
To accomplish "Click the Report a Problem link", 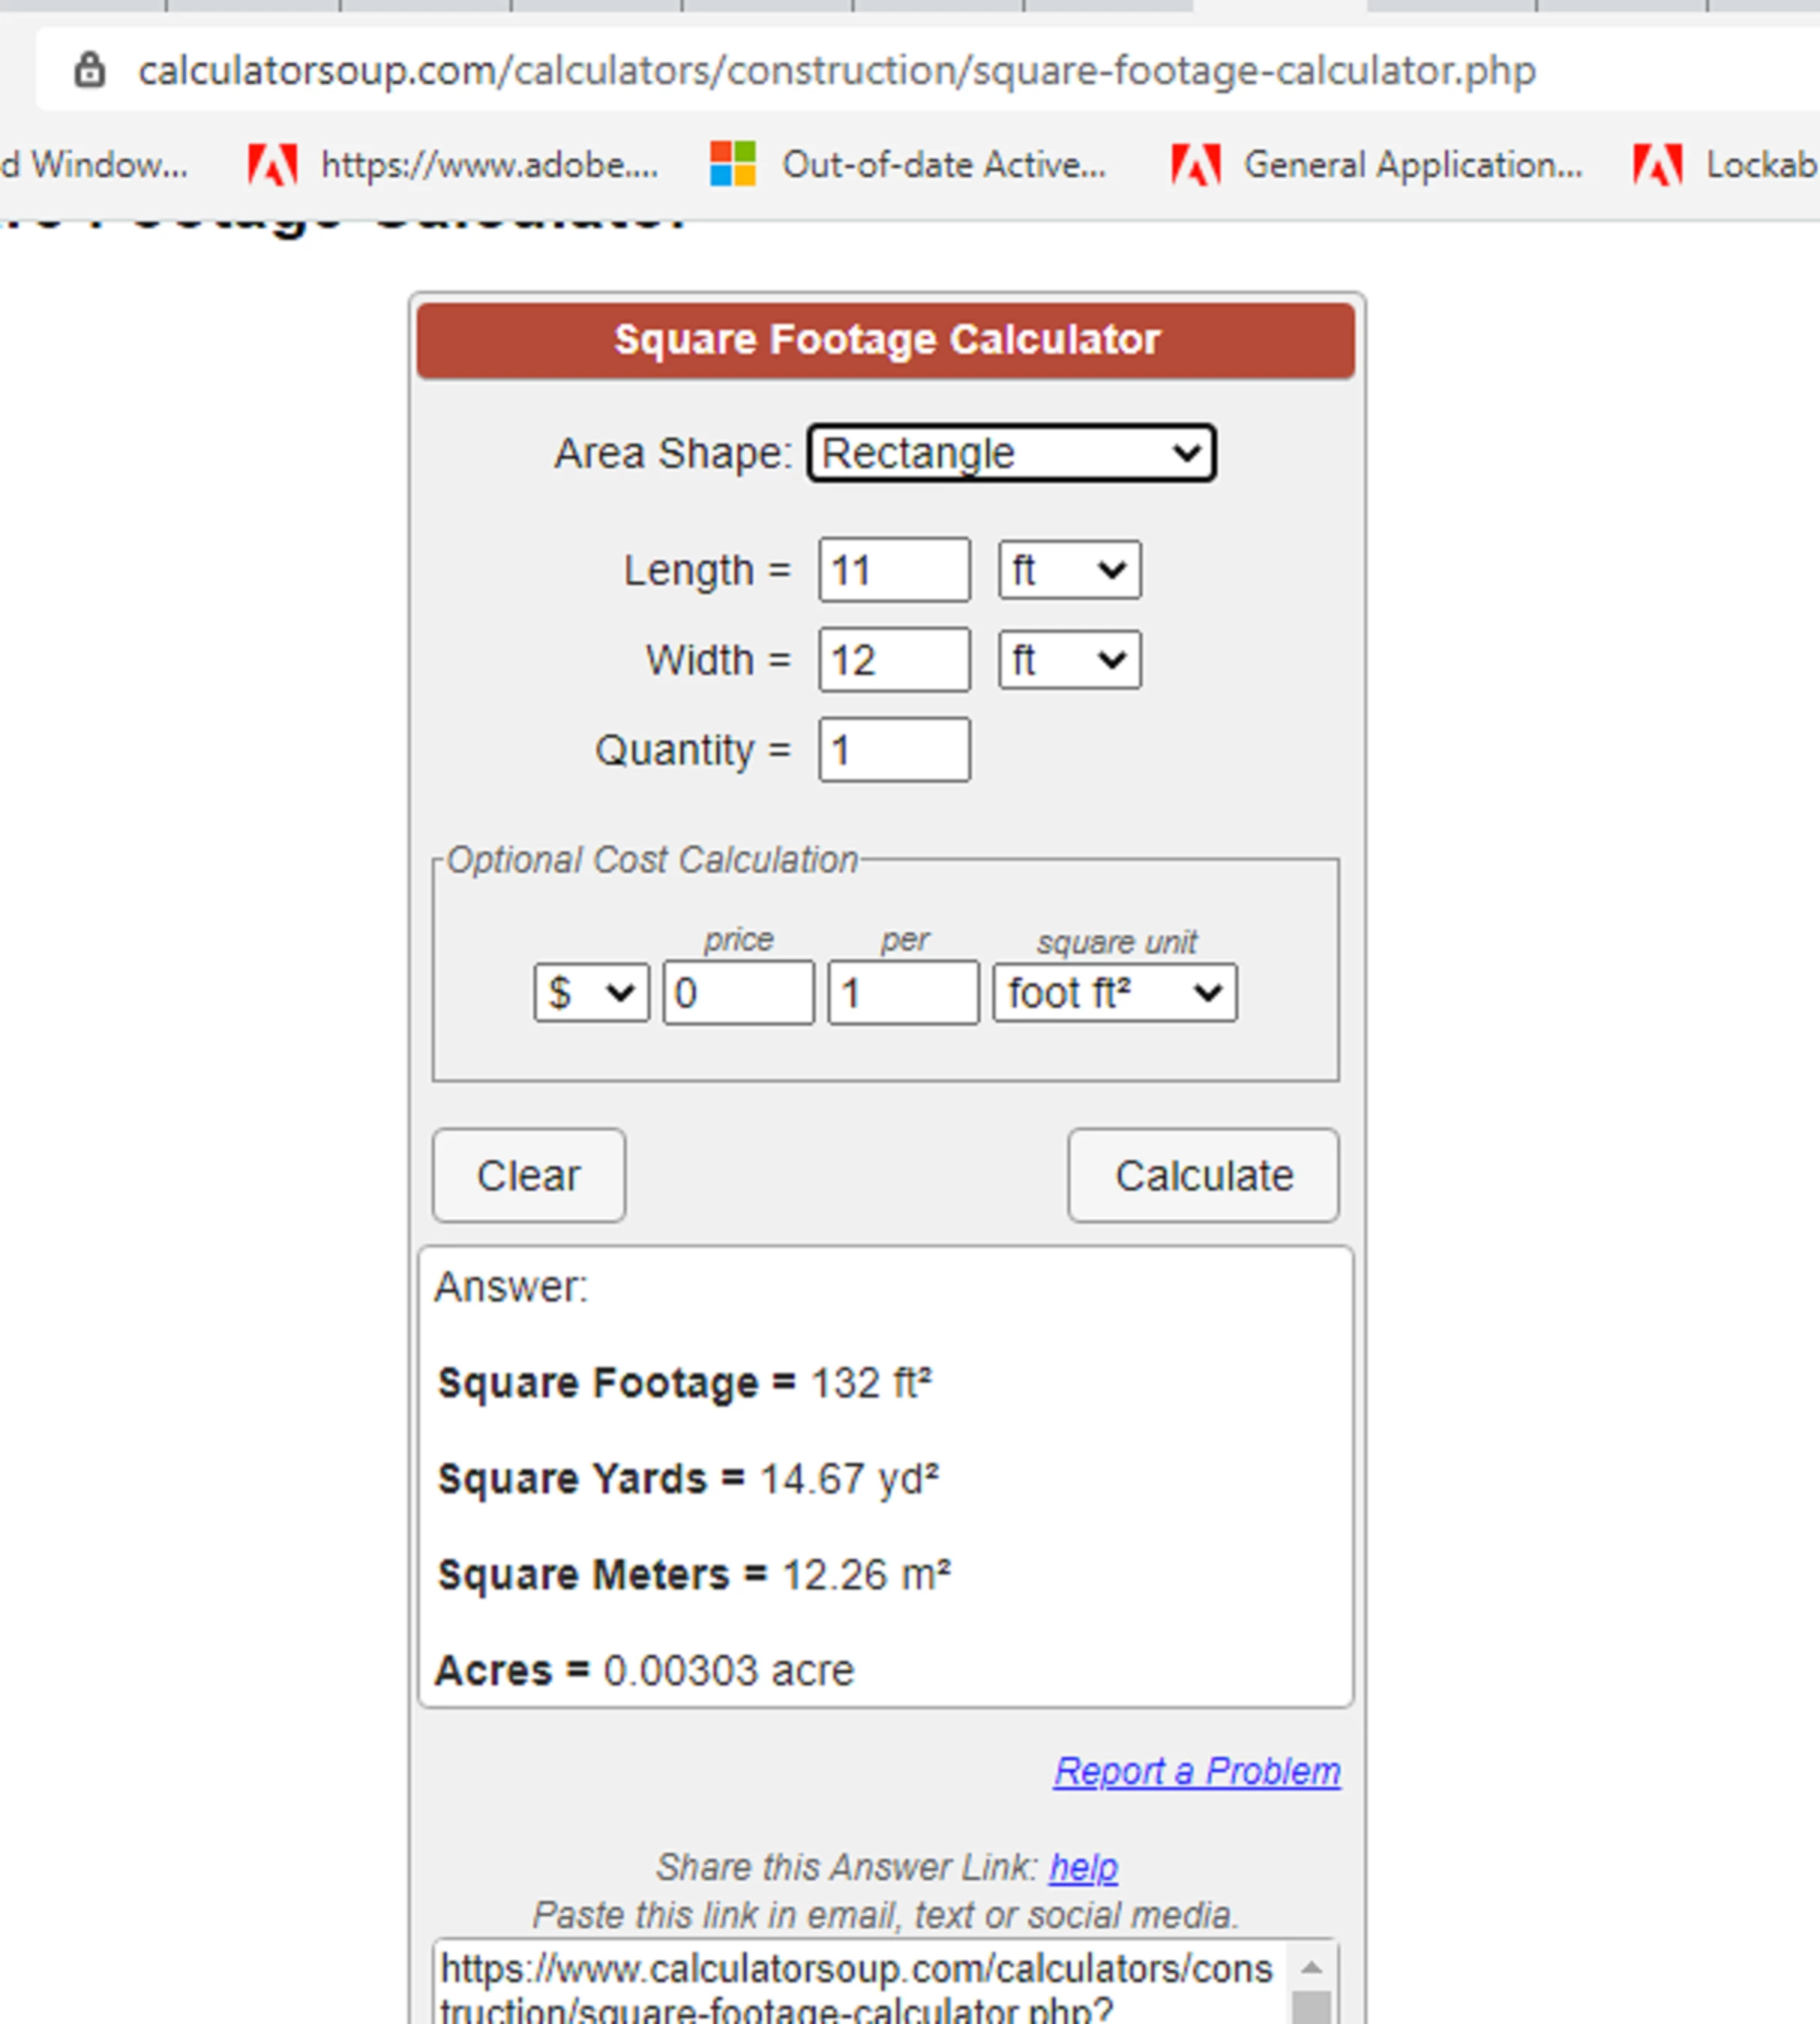I will click(x=1196, y=1771).
